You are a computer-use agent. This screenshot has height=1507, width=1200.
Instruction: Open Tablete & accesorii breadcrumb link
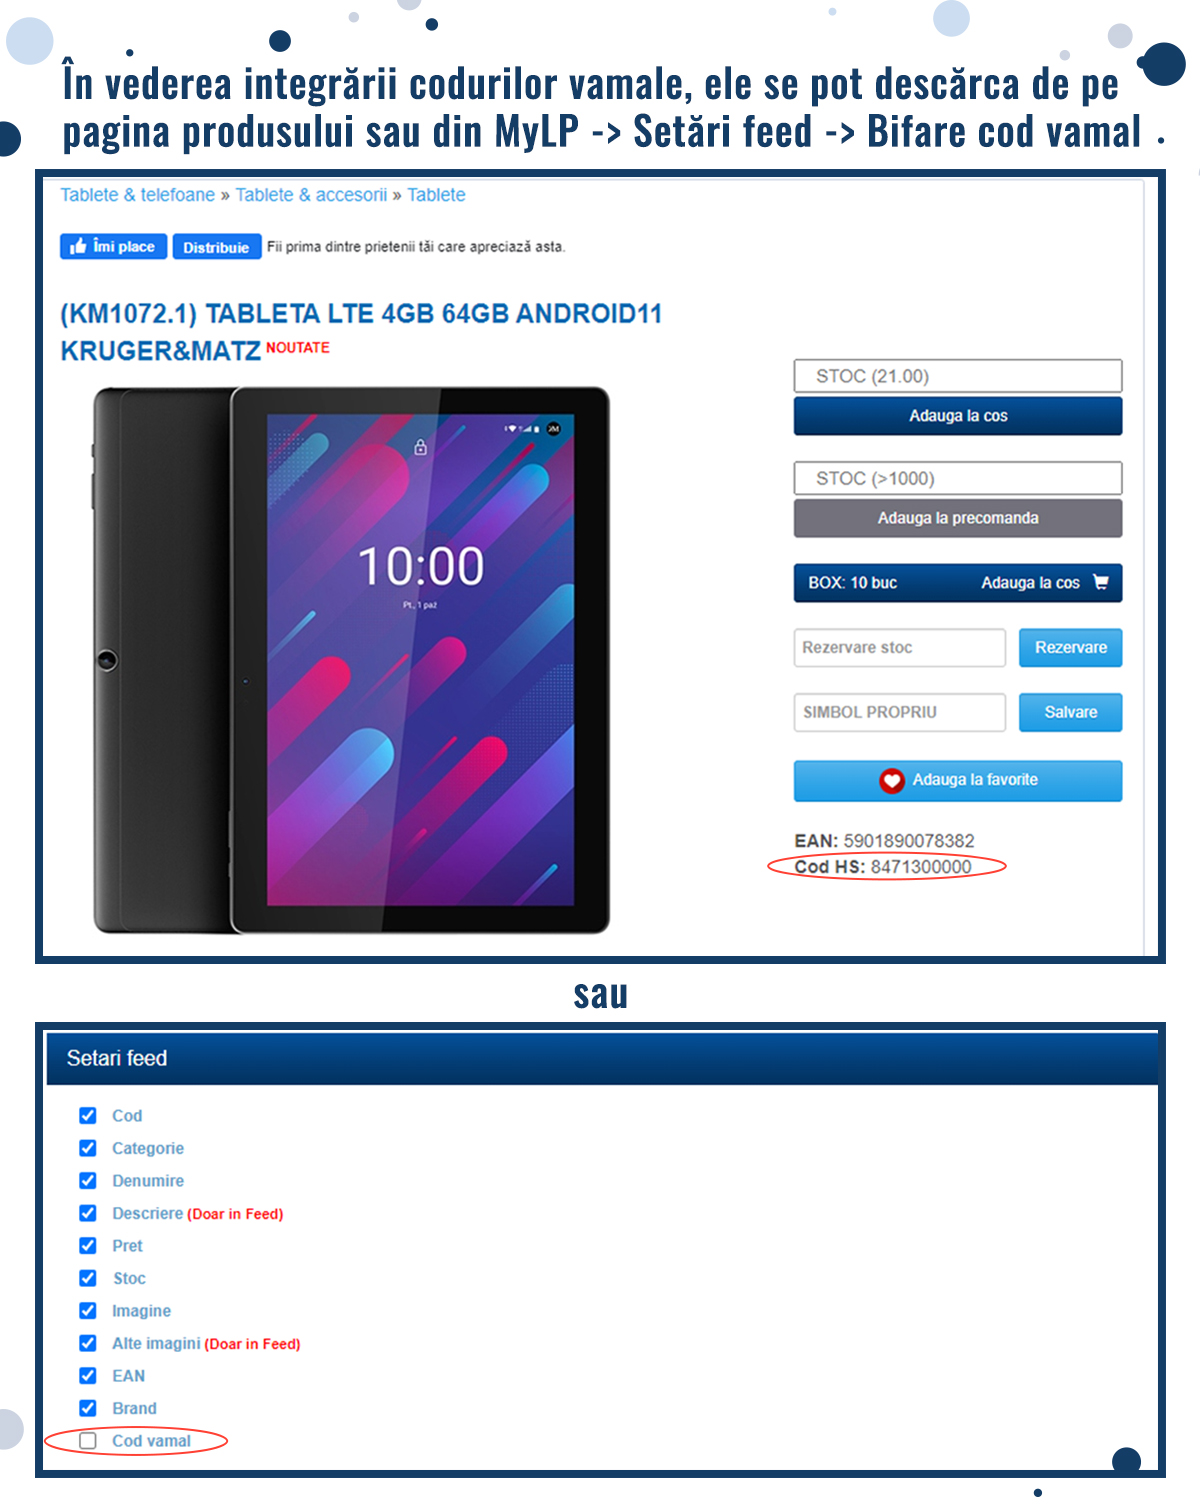(311, 195)
